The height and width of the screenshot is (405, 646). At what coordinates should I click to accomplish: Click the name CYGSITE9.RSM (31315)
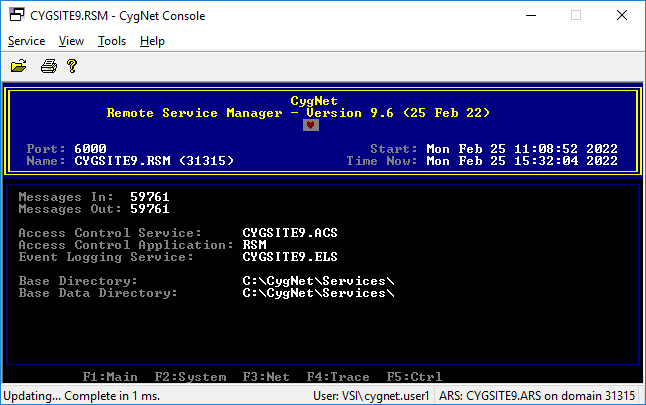[x=154, y=160]
